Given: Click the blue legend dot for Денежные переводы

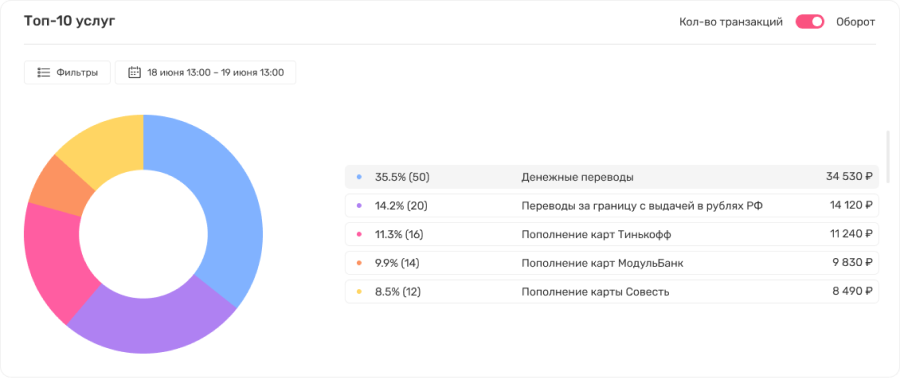Looking at the screenshot, I should pyautogui.click(x=359, y=177).
